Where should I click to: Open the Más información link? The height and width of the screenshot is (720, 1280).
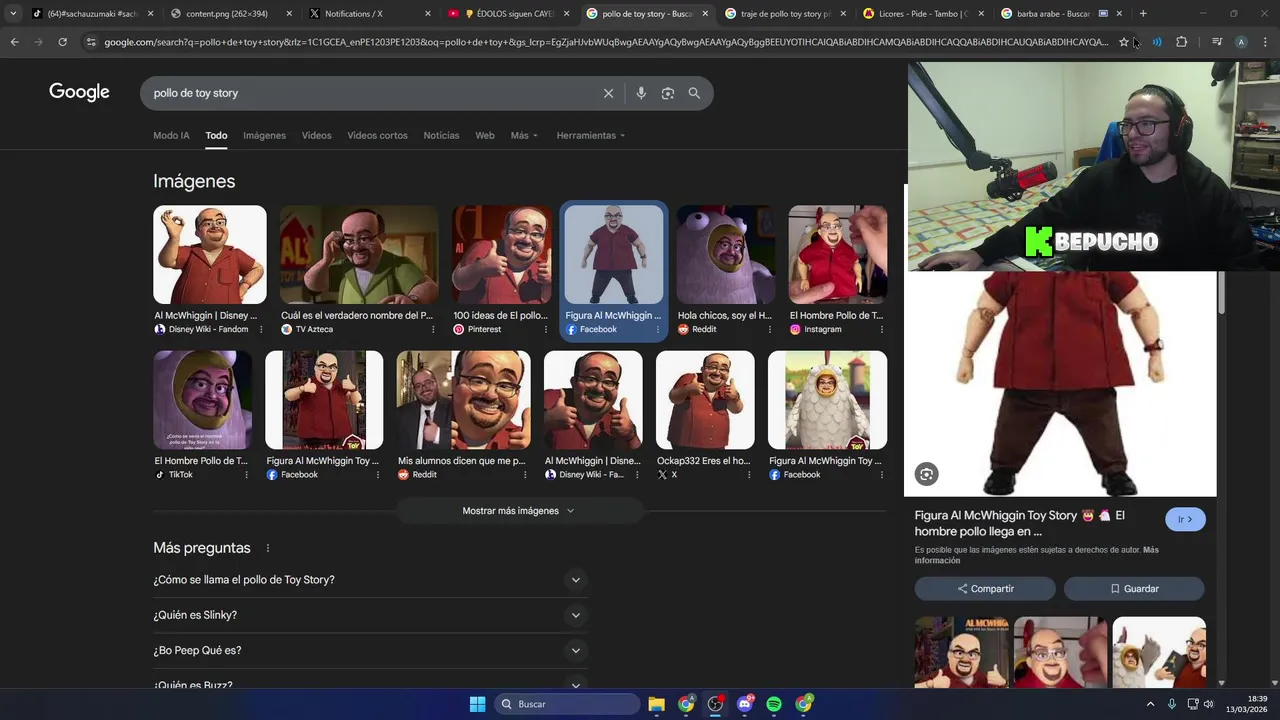1036,555
